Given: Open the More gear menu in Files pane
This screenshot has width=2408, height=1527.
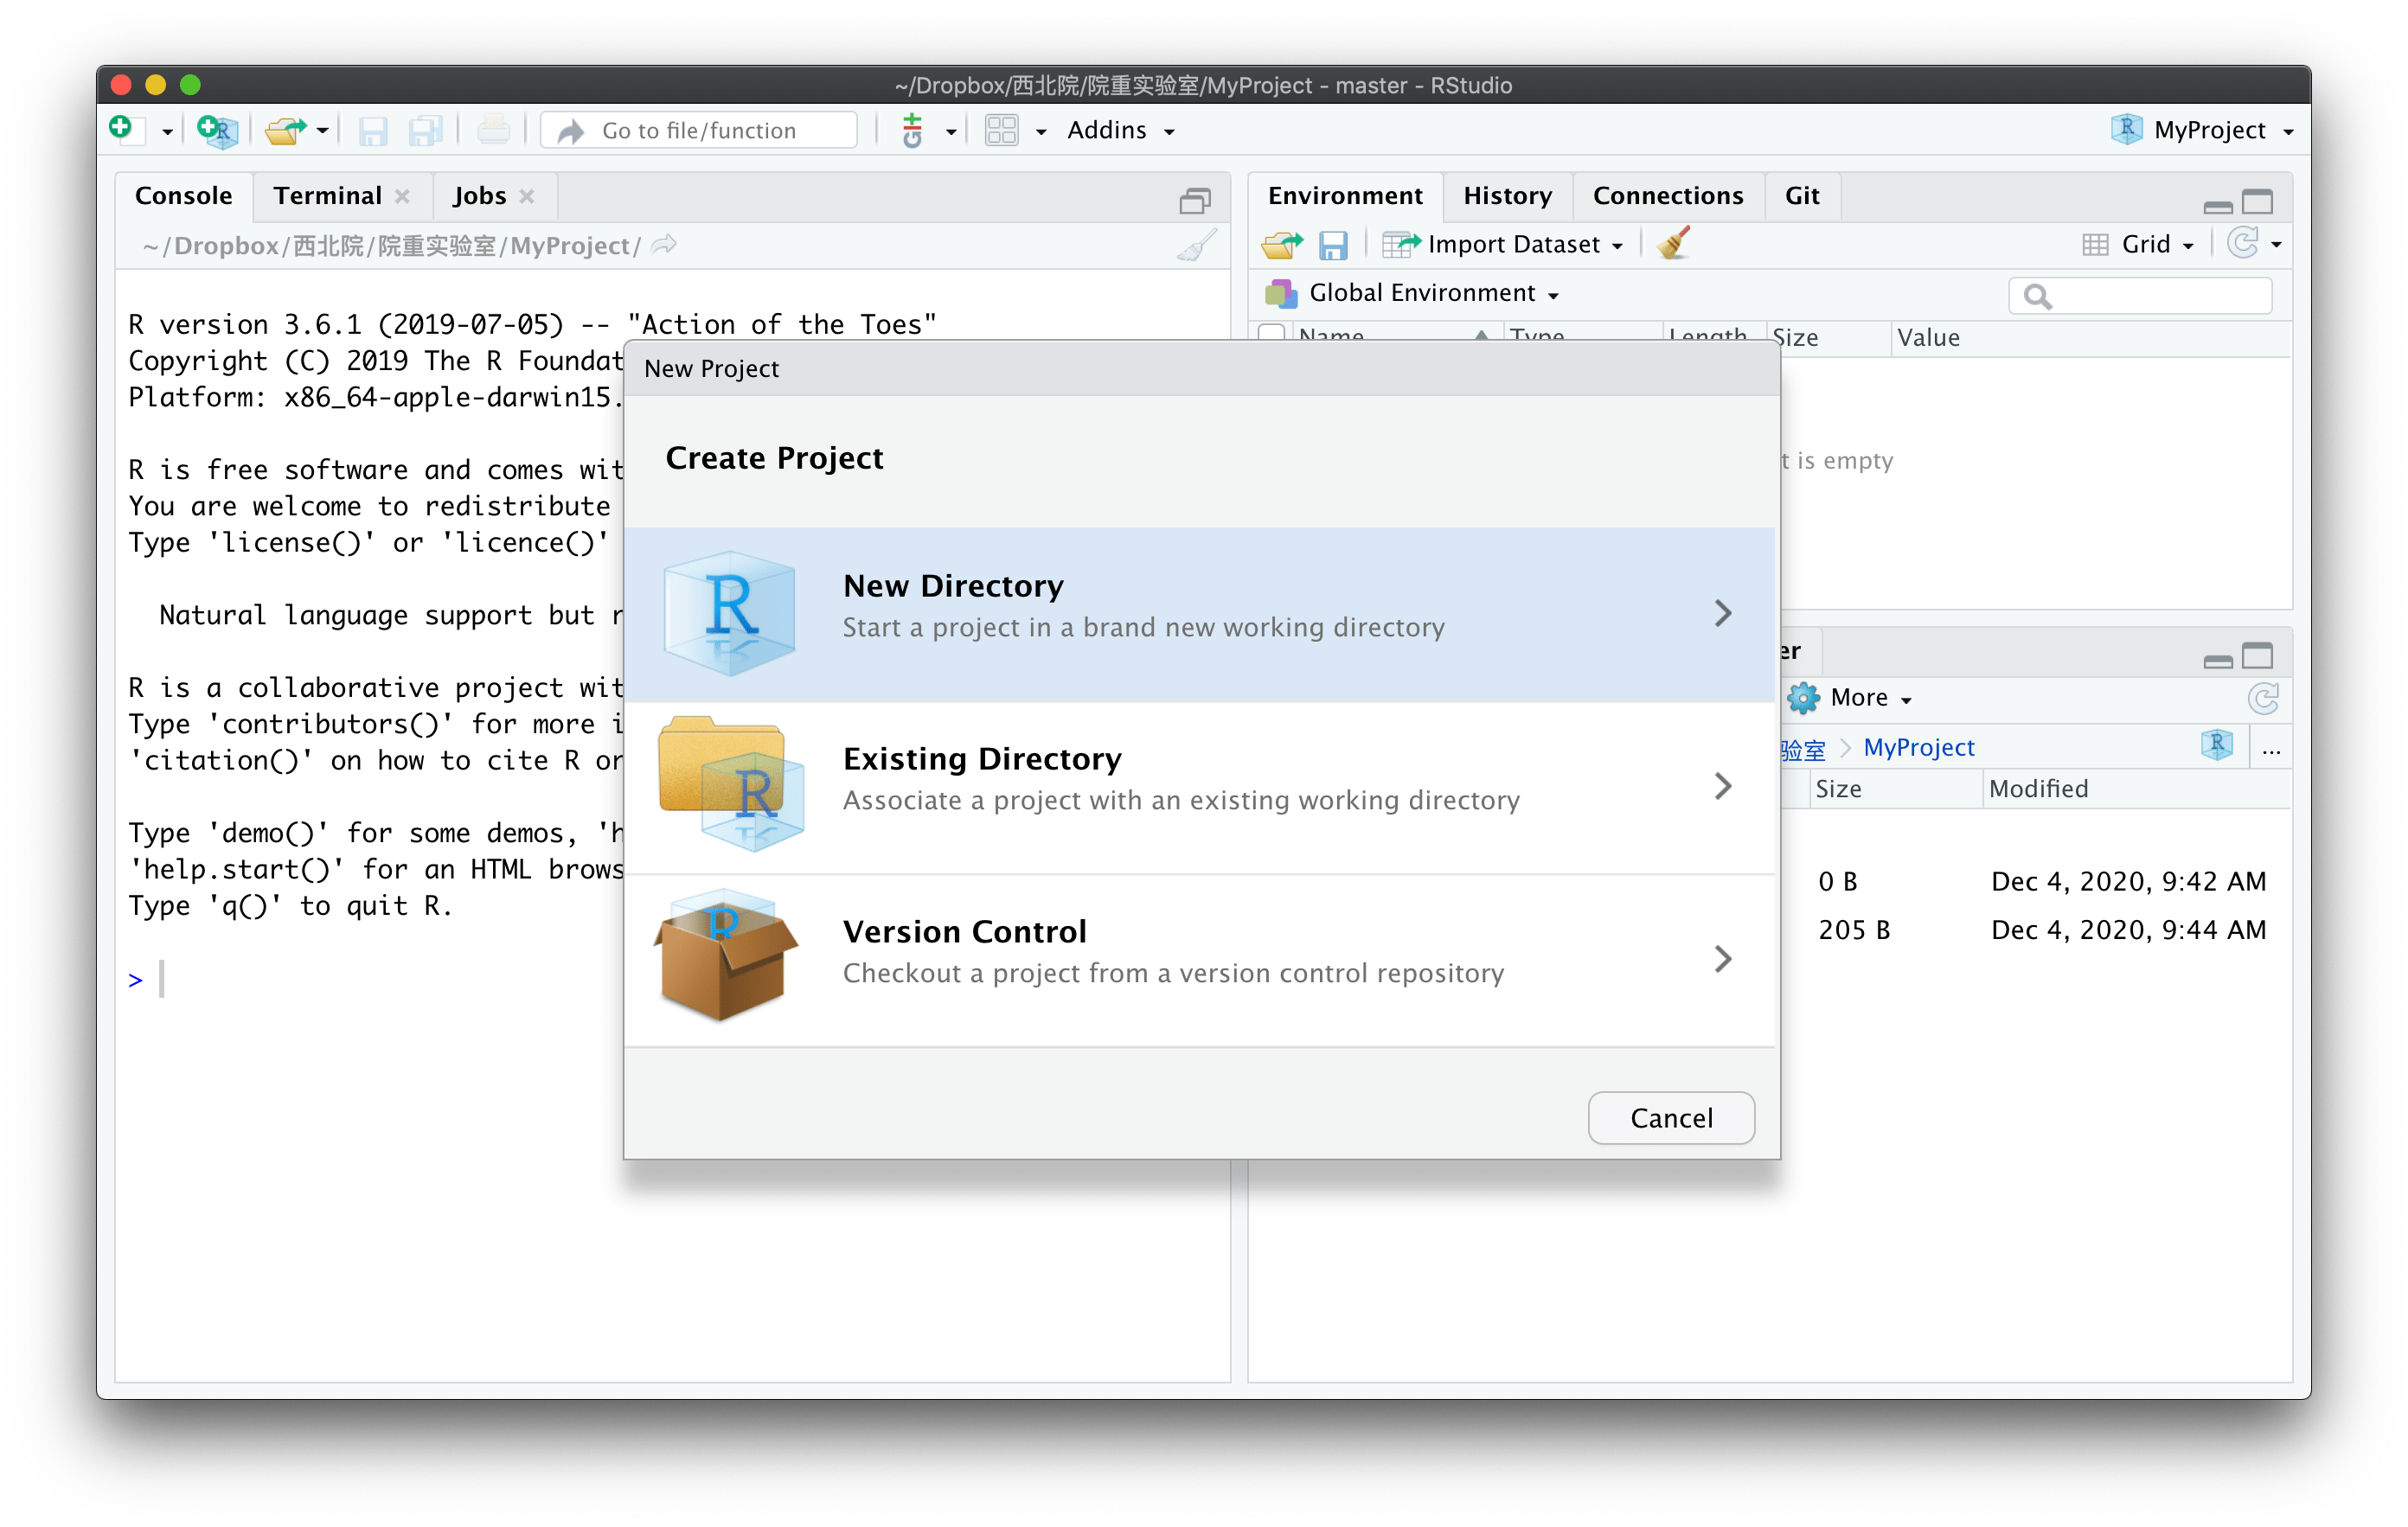Looking at the screenshot, I should [1850, 698].
